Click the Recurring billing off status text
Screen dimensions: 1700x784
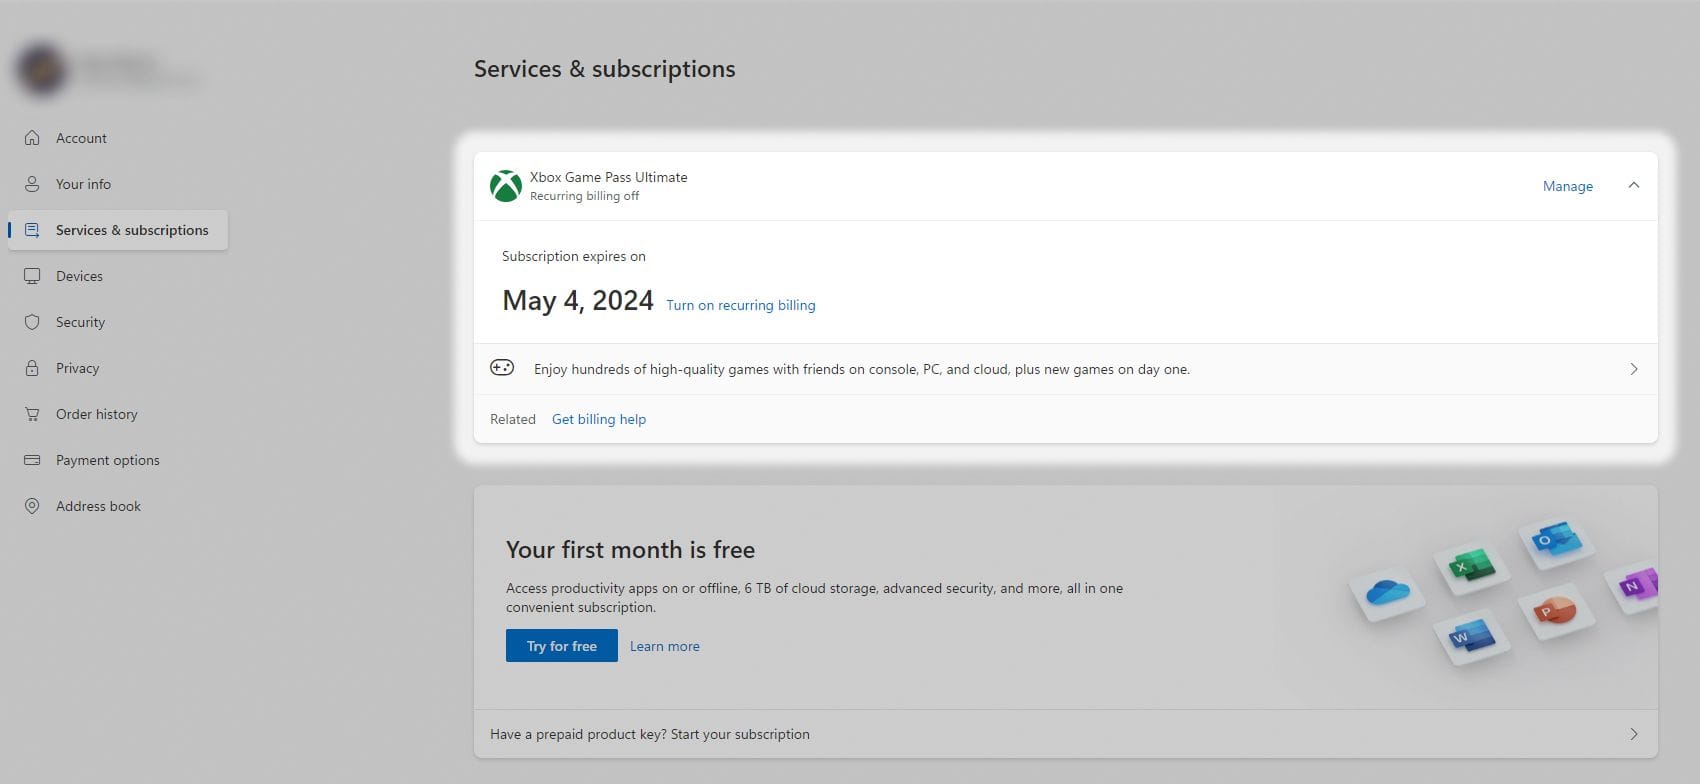pyautogui.click(x=585, y=196)
